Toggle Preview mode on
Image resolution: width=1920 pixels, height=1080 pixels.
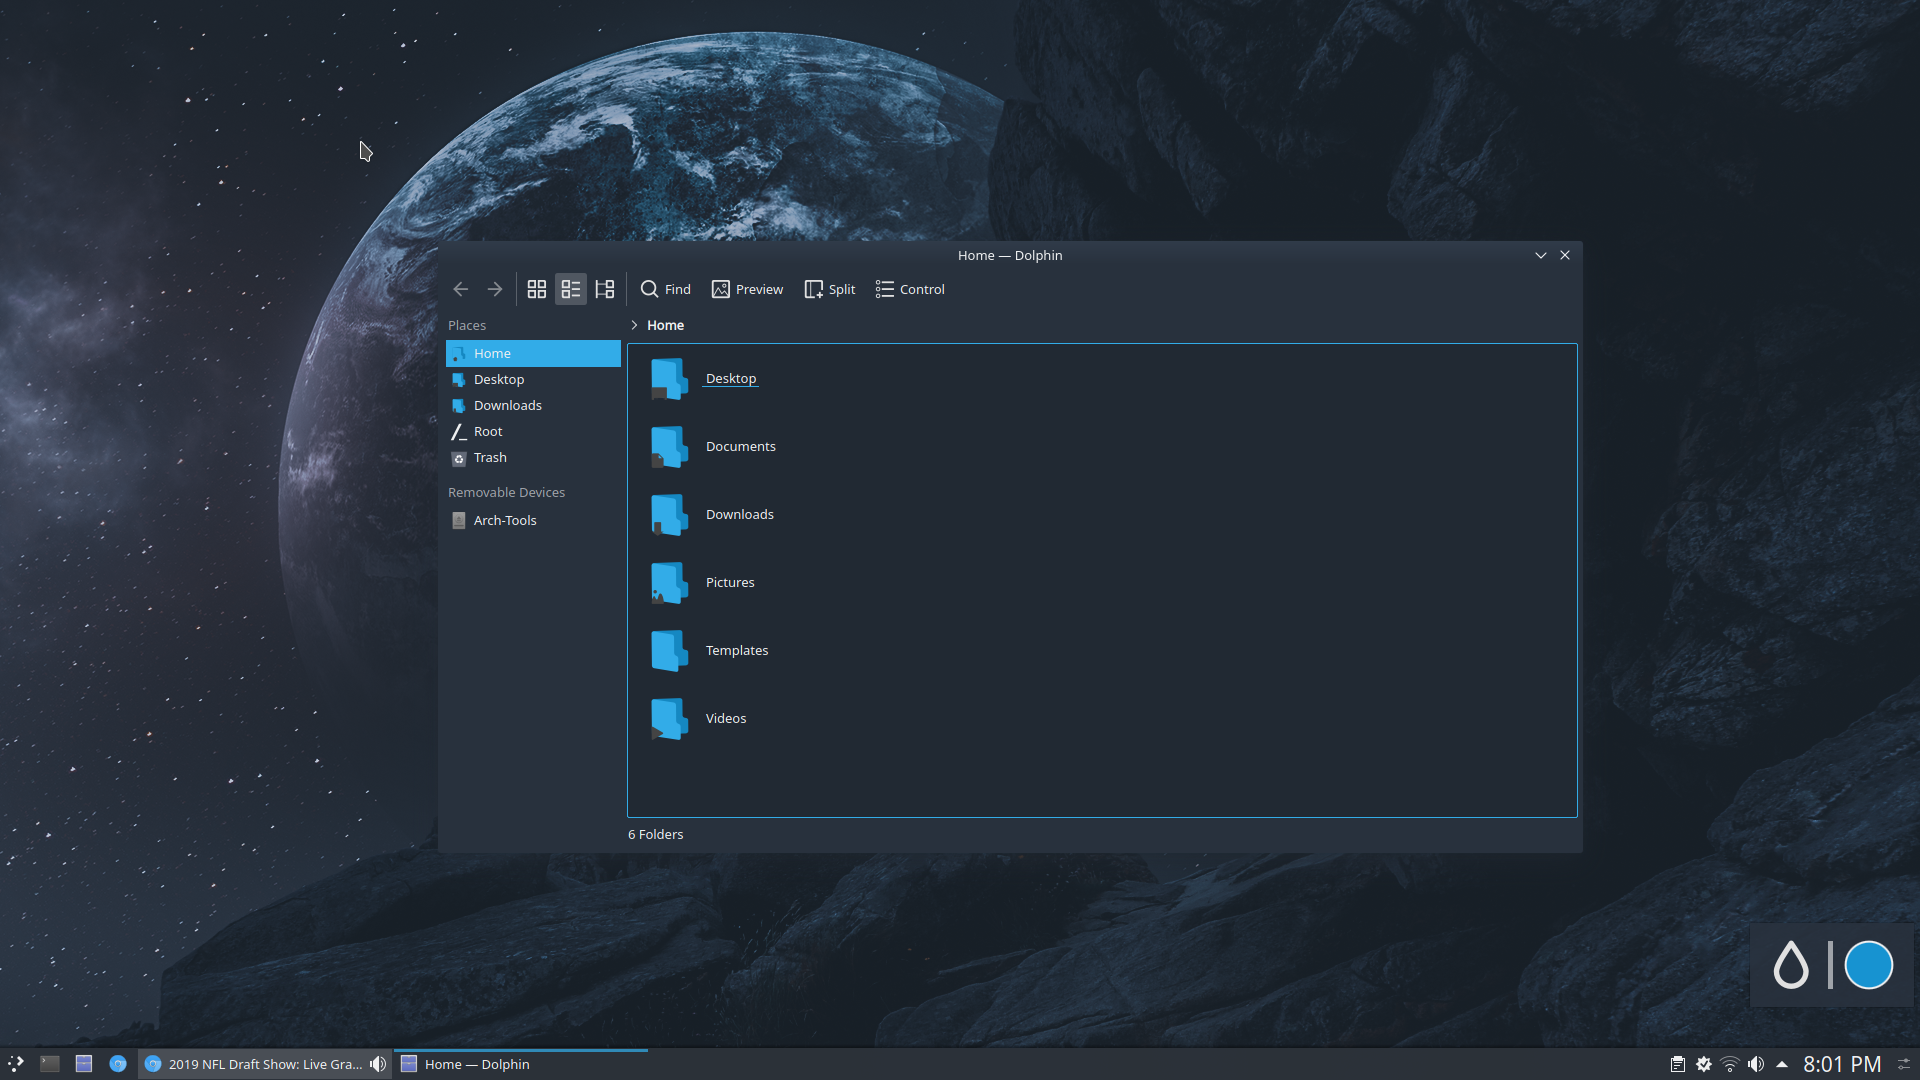(x=746, y=289)
